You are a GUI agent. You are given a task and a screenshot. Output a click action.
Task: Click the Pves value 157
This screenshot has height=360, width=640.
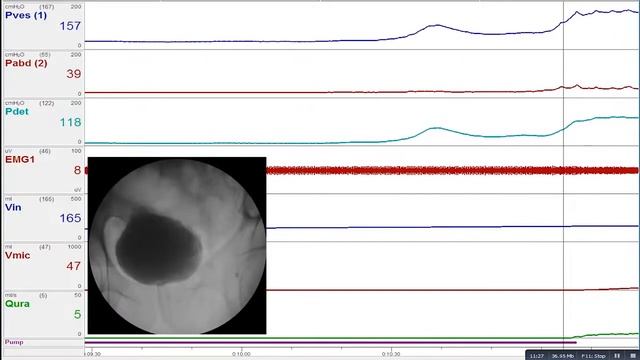pos(70,26)
